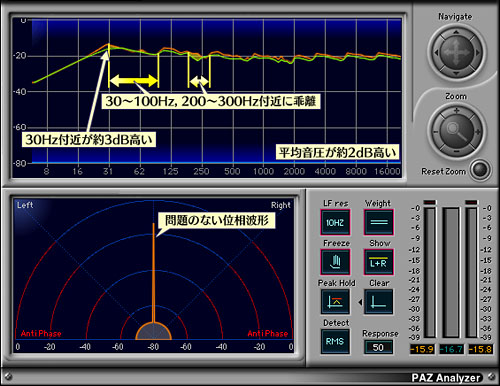The width and height of the screenshot is (500, 386).
Task: Click the Navigate pad up arrow
Action: coord(456,32)
